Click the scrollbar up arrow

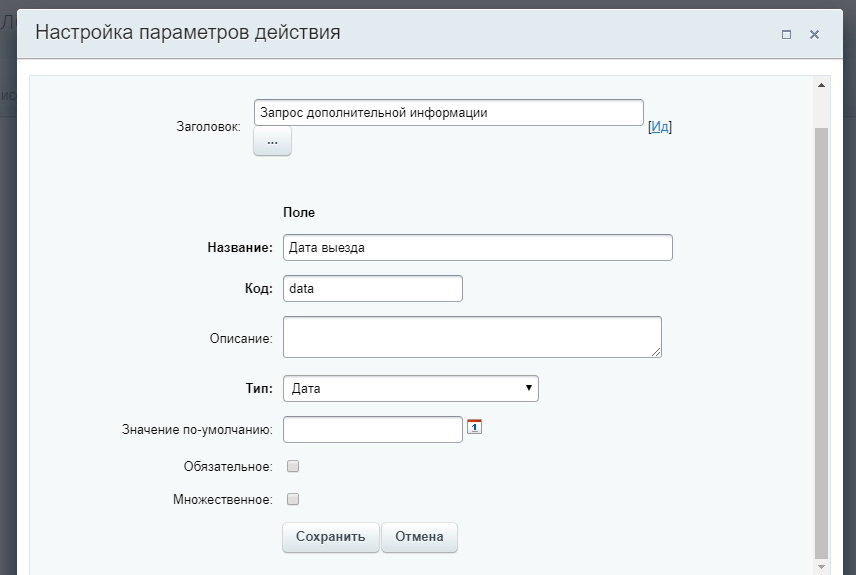[x=821, y=85]
